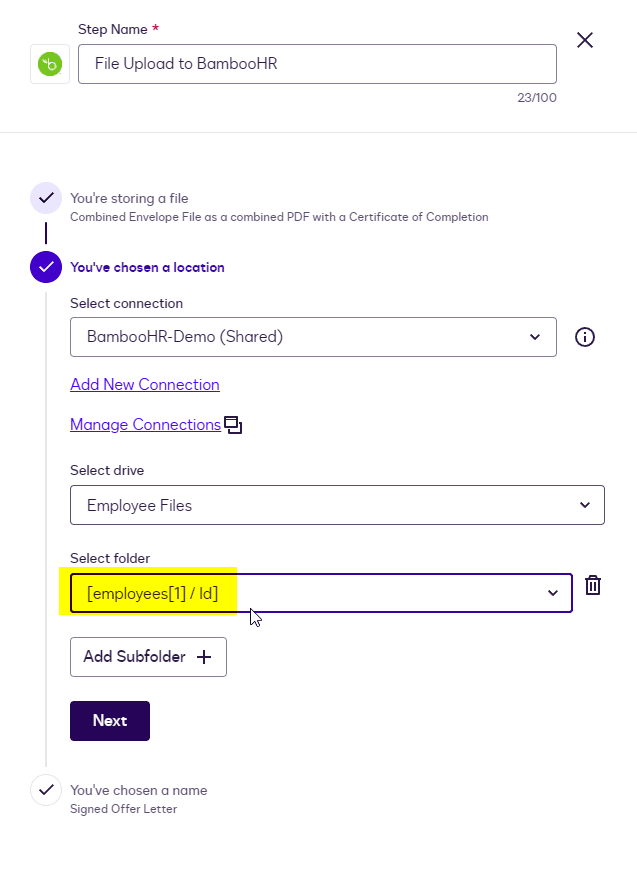The image size is (637, 871).
Task: Click the plus icon on Add Subfolder
Action: [205, 657]
